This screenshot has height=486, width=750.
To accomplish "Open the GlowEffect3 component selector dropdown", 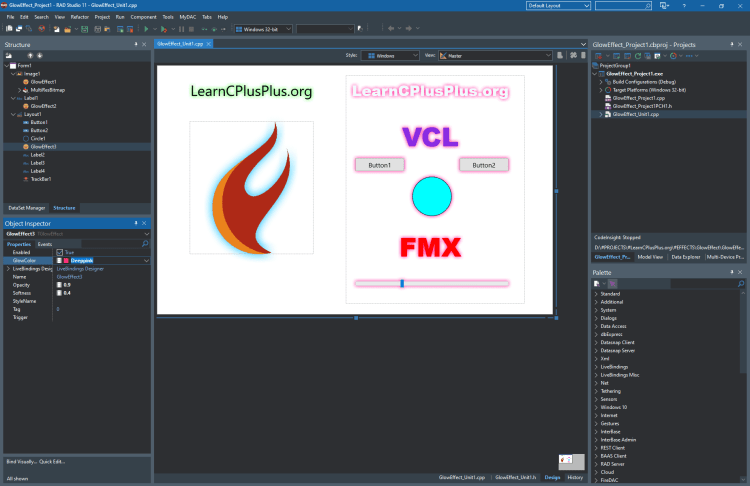I will [x=146, y=234].
